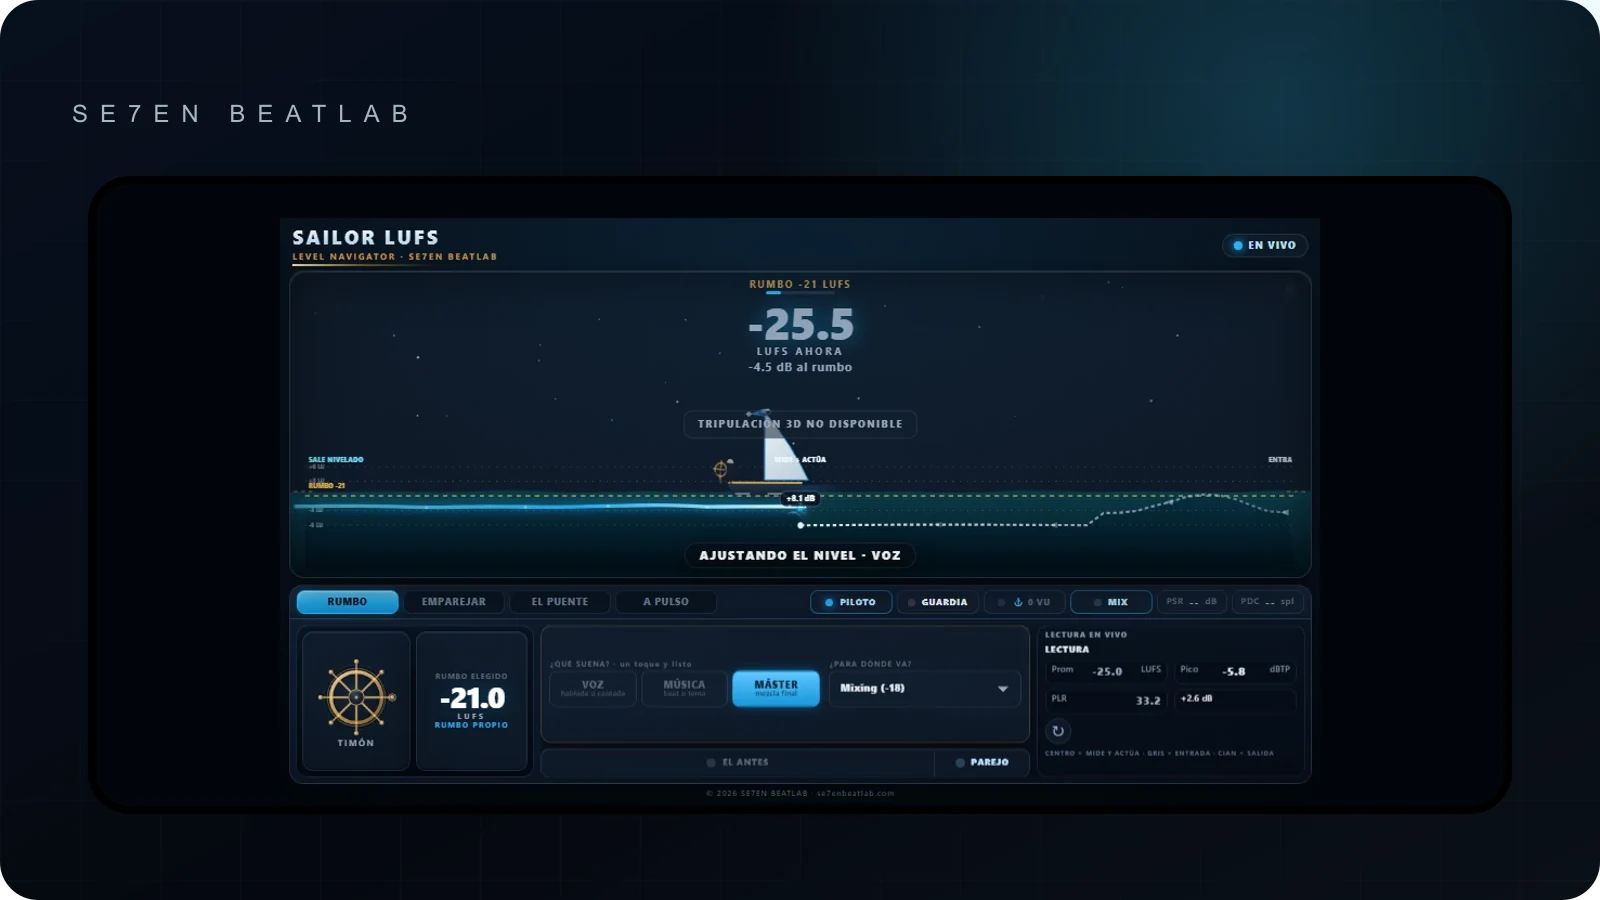Select the MÁSTER source button
The height and width of the screenshot is (900, 1600).
776,688
